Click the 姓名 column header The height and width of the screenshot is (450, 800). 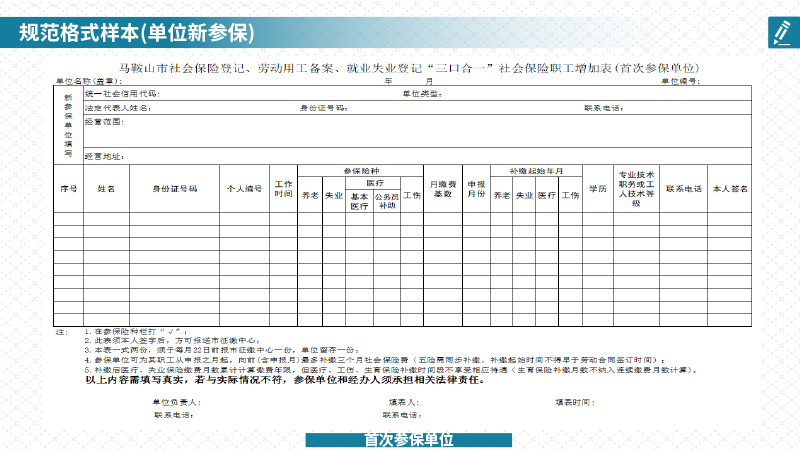click(106, 188)
